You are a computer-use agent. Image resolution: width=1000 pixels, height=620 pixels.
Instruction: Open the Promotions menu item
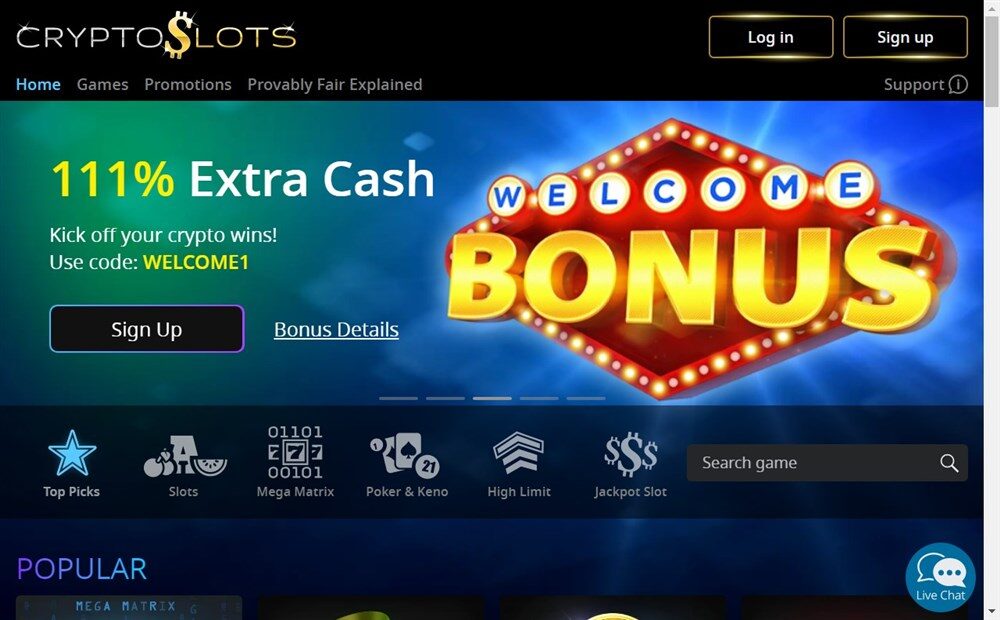tap(188, 84)
